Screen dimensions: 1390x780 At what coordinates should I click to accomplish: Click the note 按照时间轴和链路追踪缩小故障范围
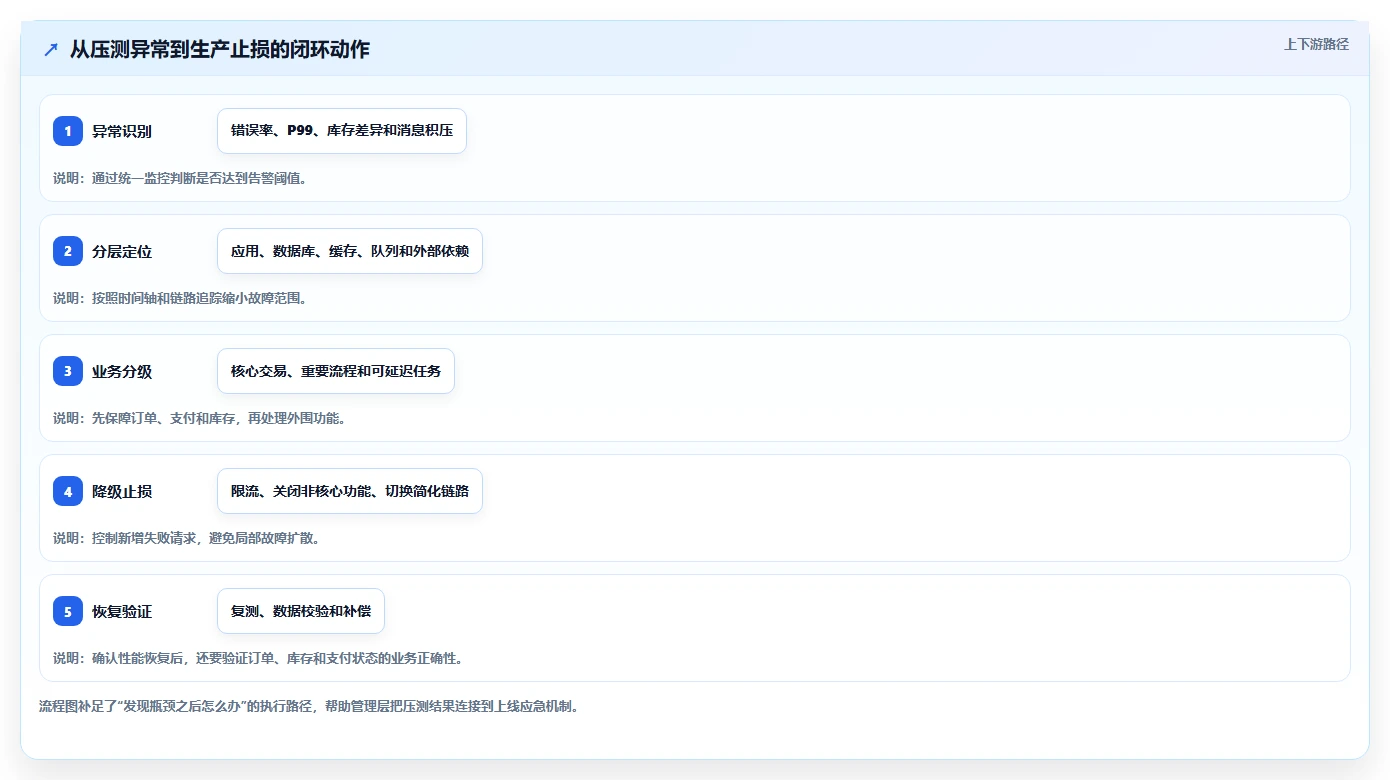[180, 298]
